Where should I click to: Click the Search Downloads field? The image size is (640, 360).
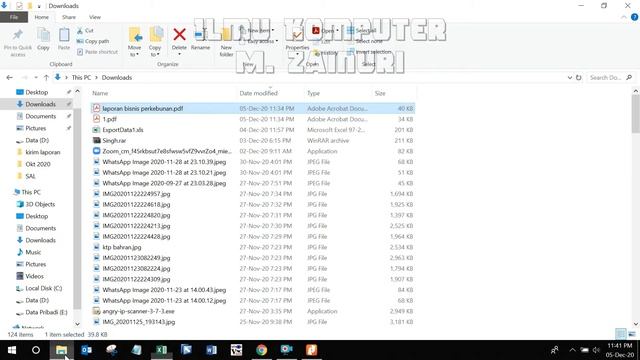tap(610, 78)
